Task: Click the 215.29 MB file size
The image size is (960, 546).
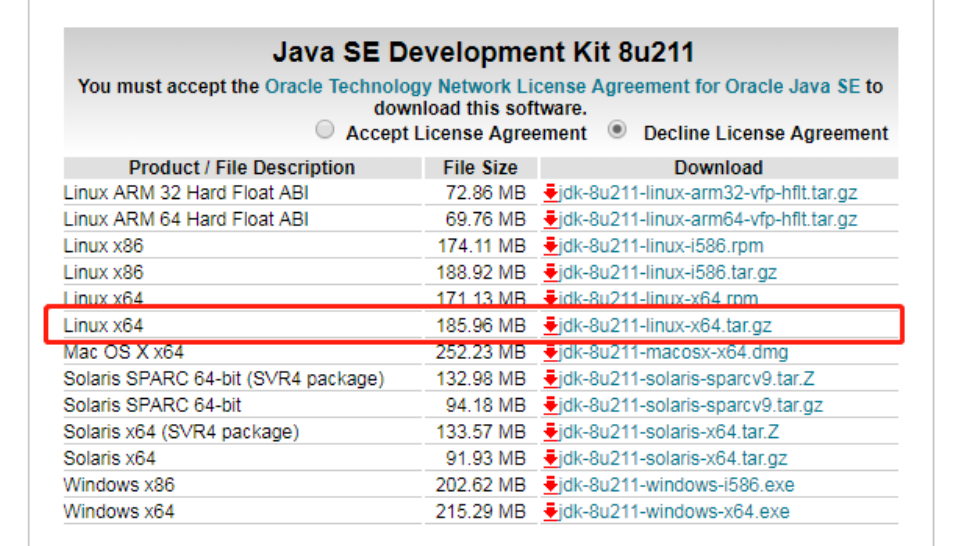Action: 481,512
